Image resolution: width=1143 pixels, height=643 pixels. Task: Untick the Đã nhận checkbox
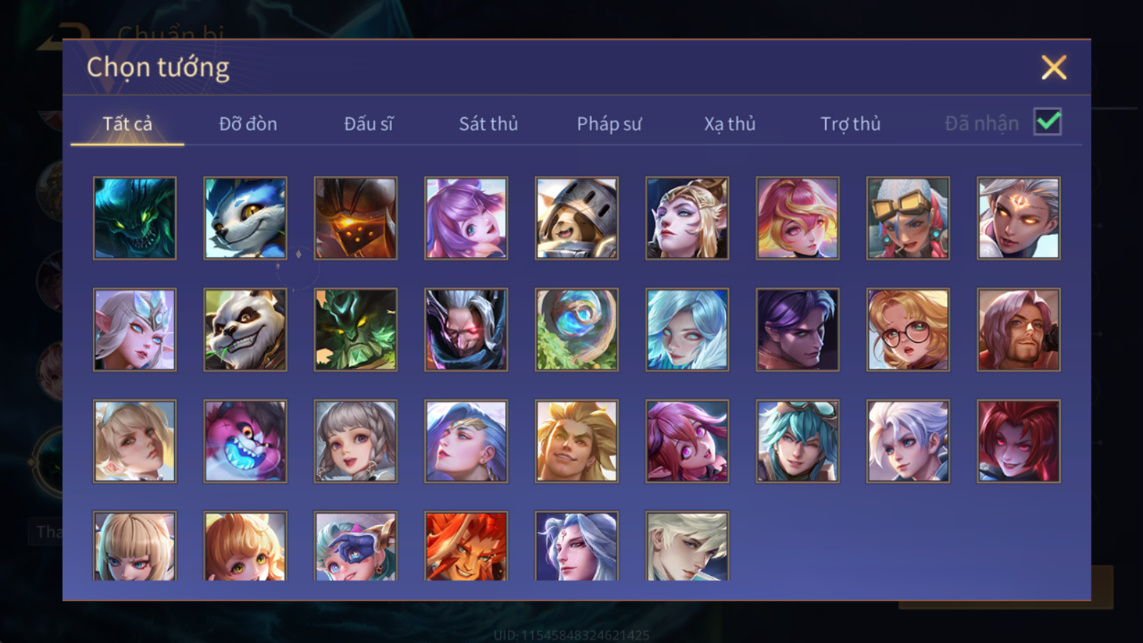click(x=1048, y=122)
